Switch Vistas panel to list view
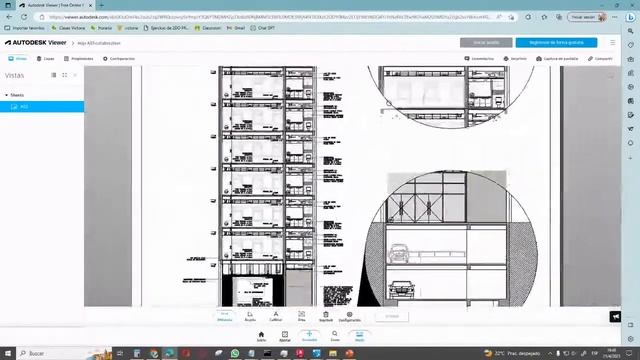 (53, 75)
